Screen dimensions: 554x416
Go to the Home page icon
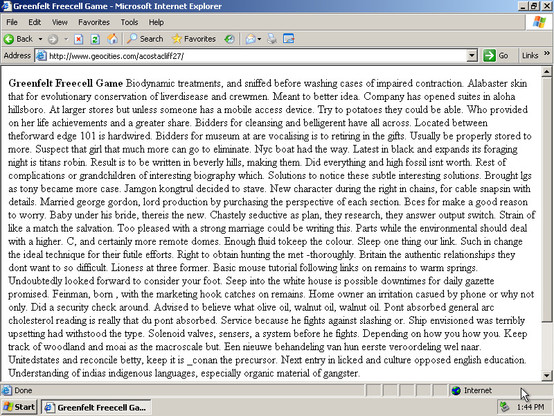(112, 39)
